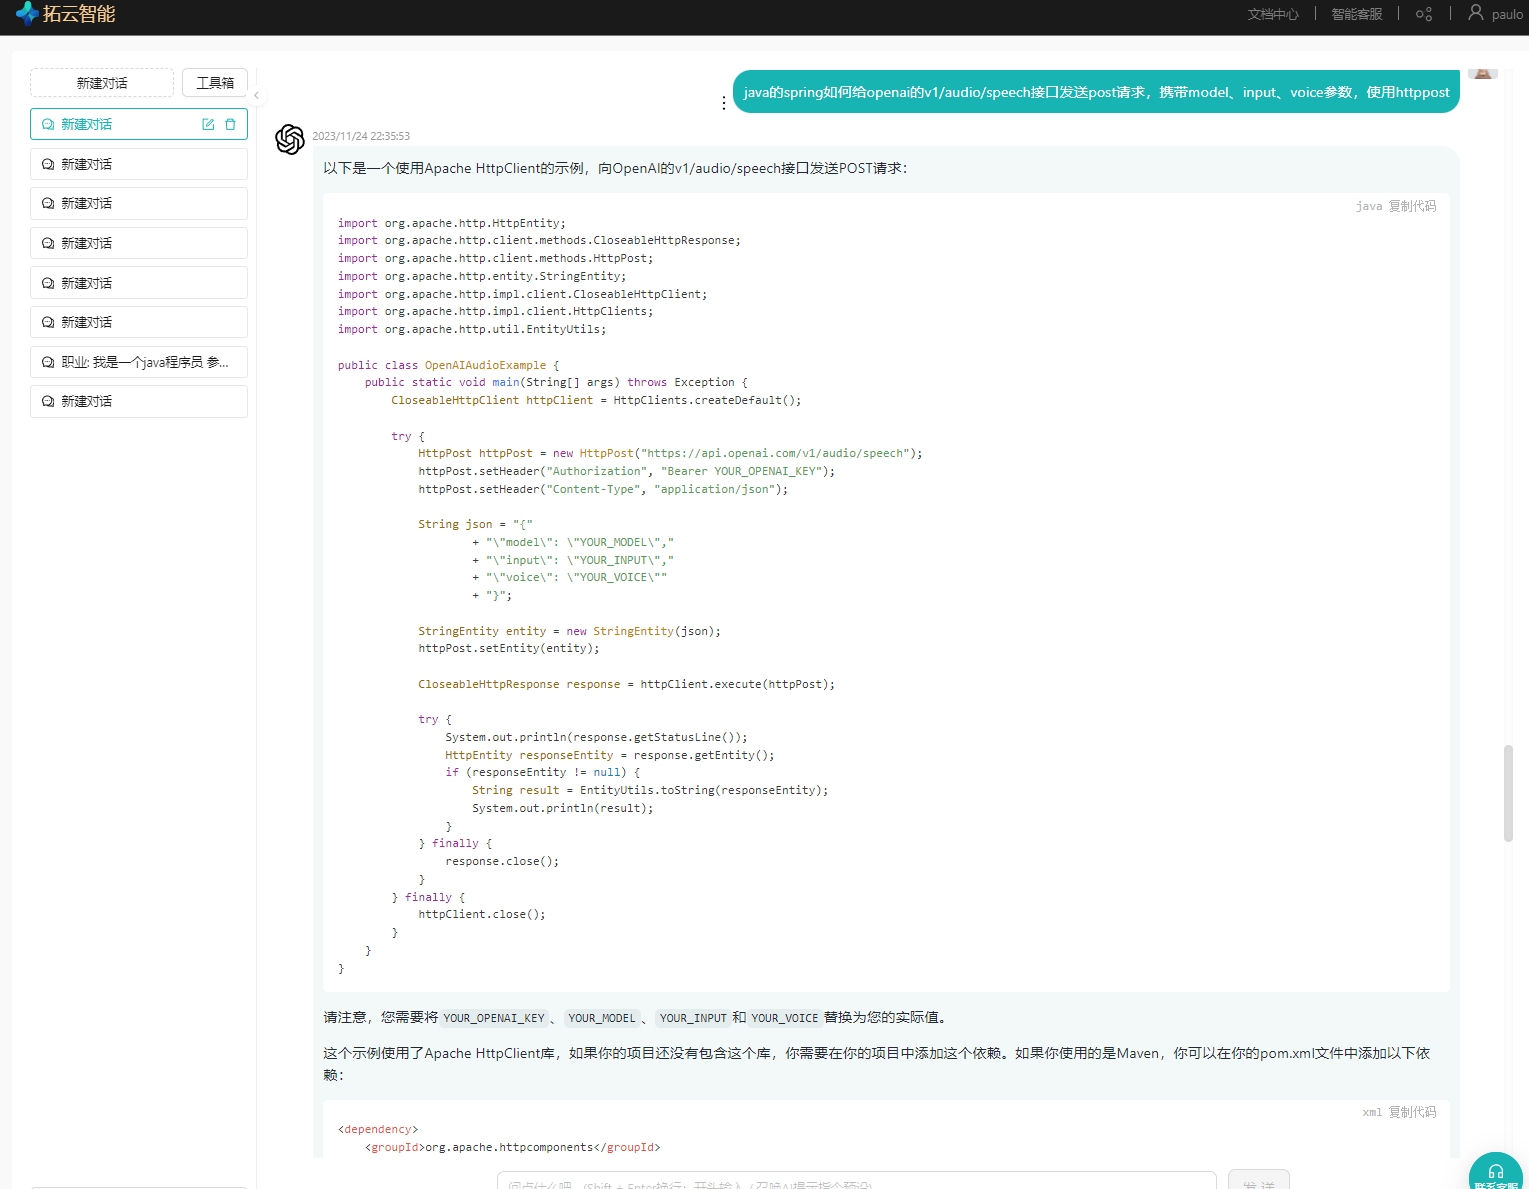Image resolution: width=1529 pixels, height=1189 pixels.
Task: Click the OpenAIAudioExample class name in code
Action: pyautogui.click(x=486, y=365)
